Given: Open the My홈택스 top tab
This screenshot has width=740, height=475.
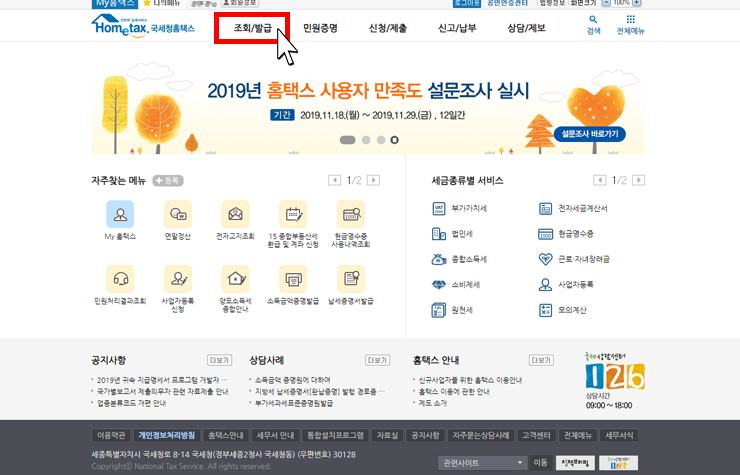Looking at the screenshot, I should [x=115, y=4].
